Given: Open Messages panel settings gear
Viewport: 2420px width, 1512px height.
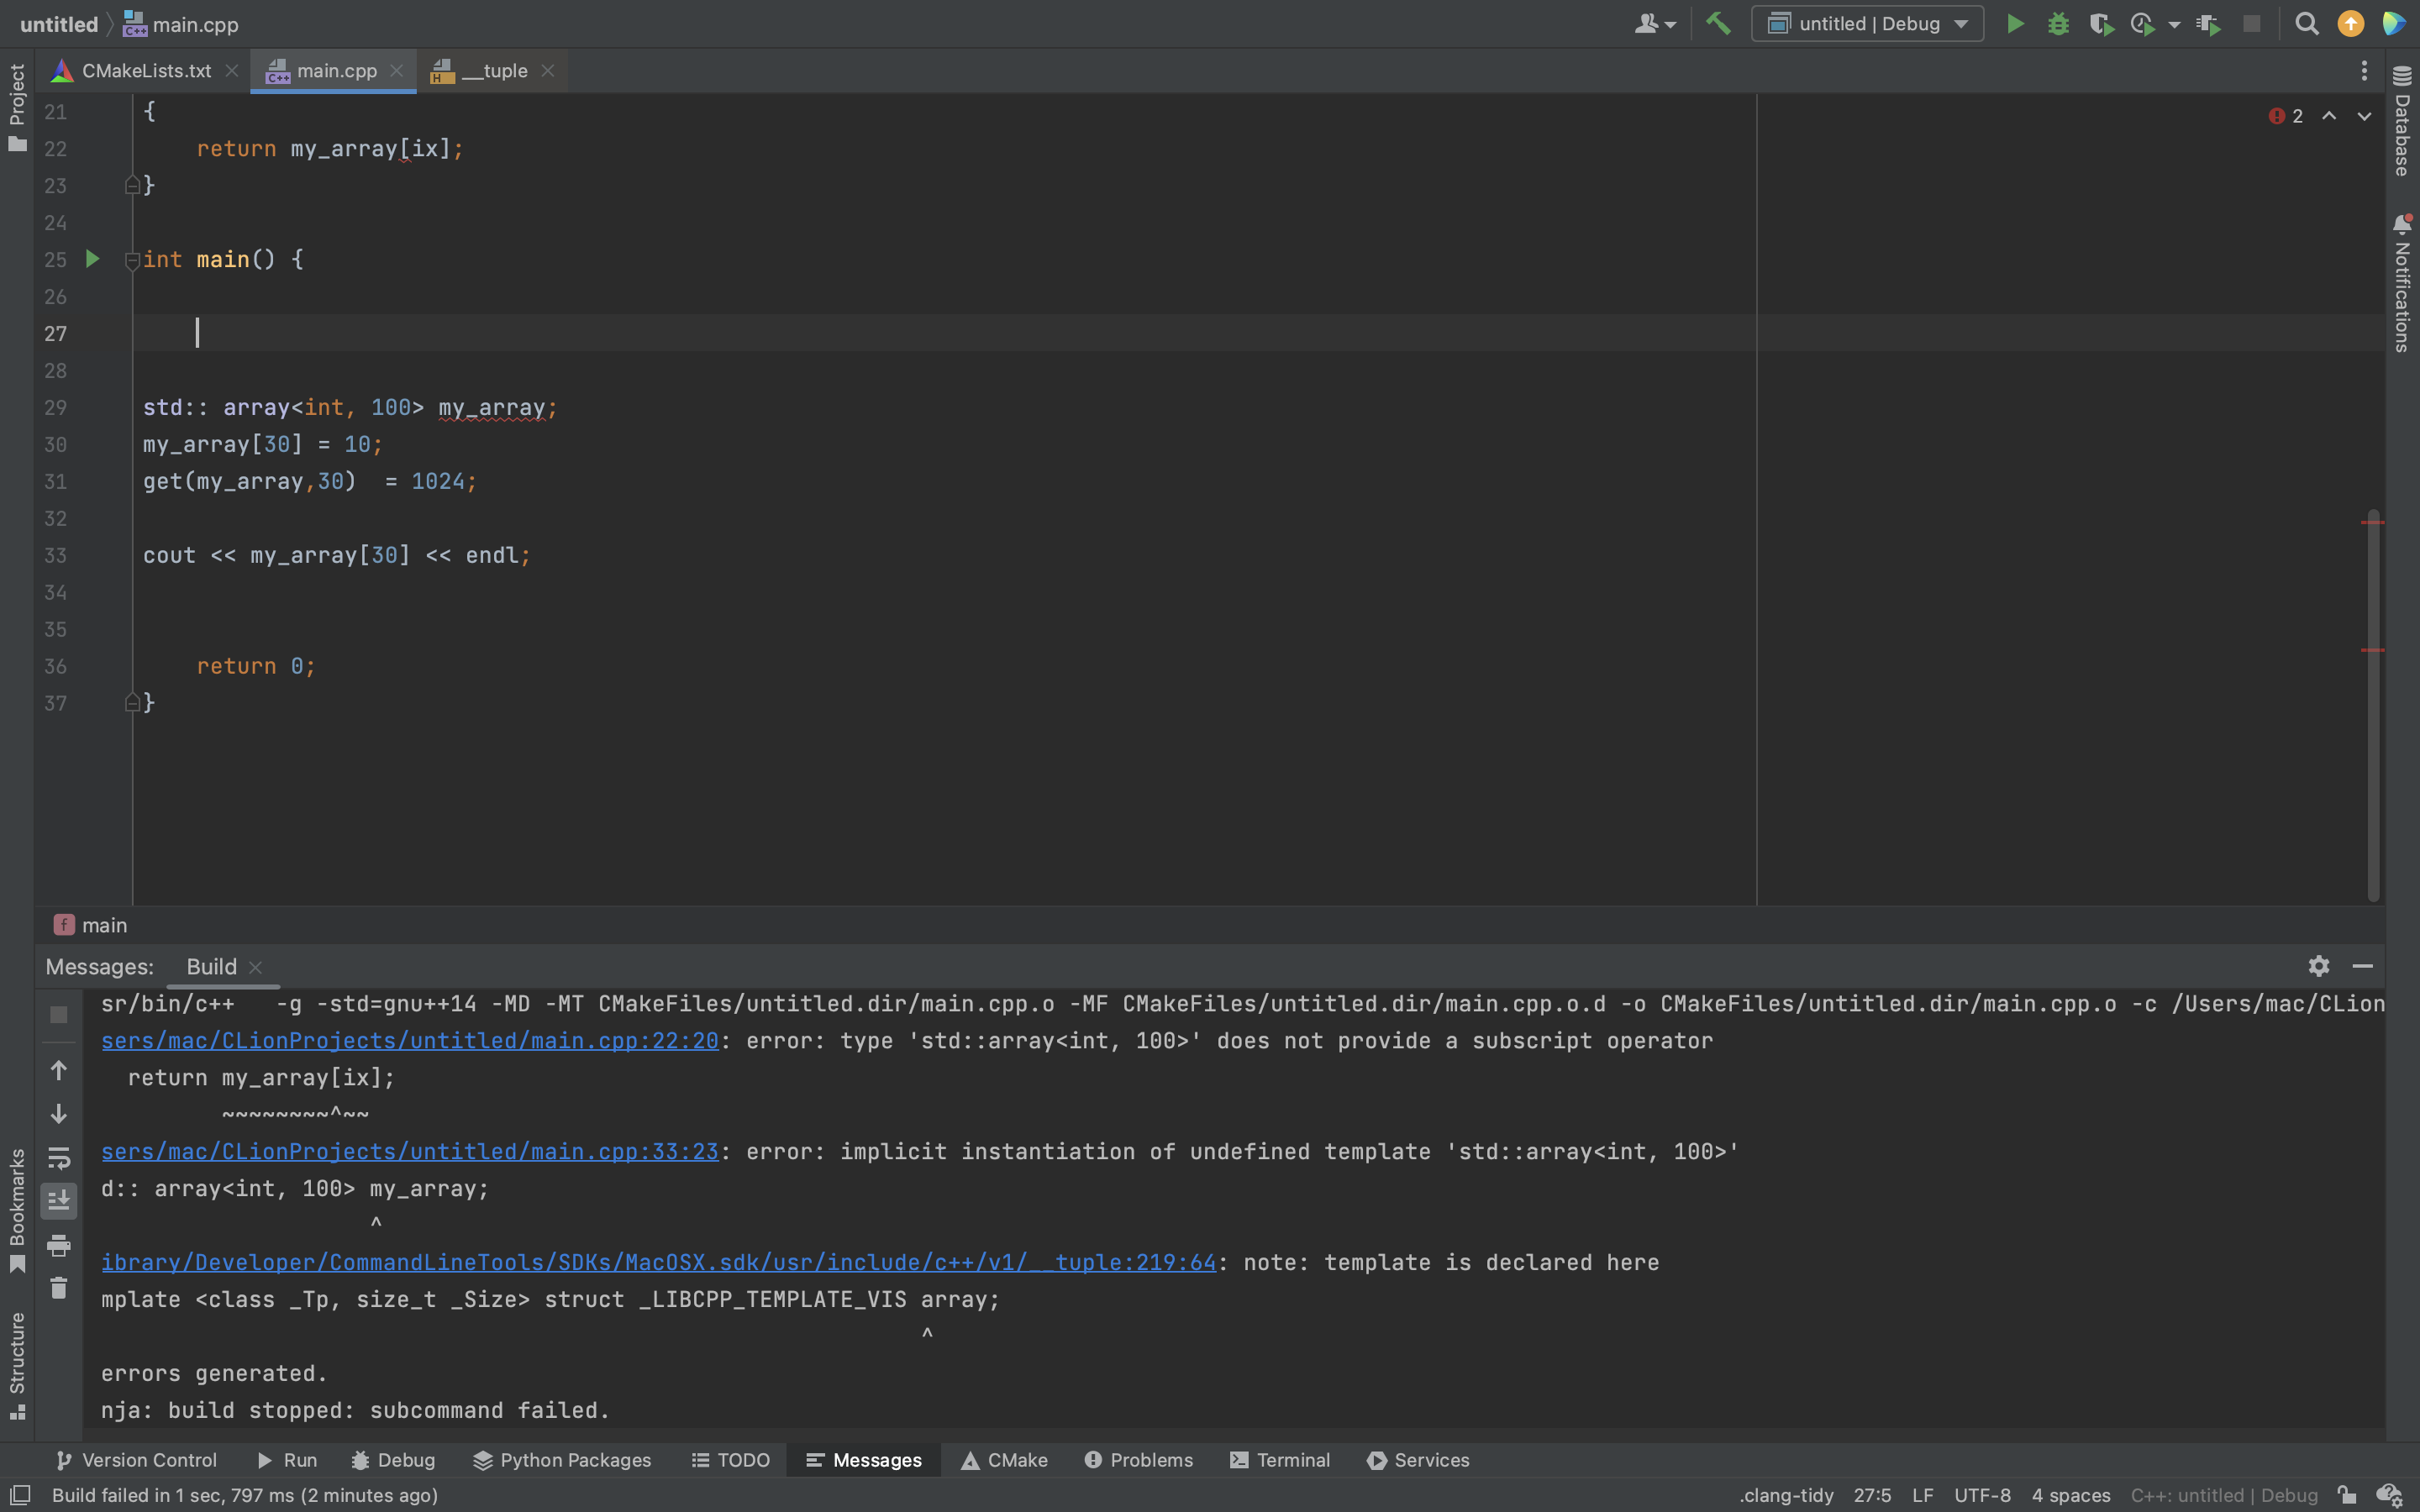Looking at the screenshot, I should click(2318, 966).
